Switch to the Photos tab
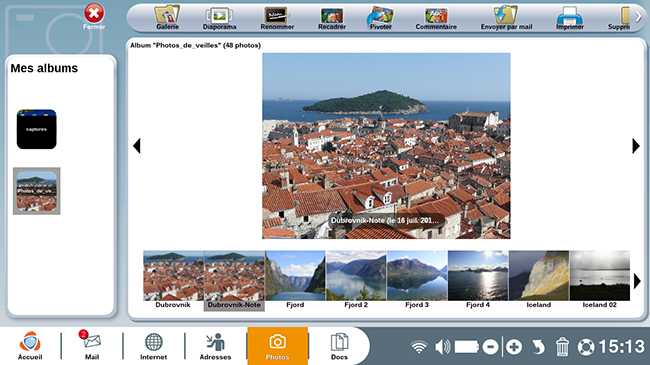This screenshot has width=650, height=365. [x=277, y=346]
